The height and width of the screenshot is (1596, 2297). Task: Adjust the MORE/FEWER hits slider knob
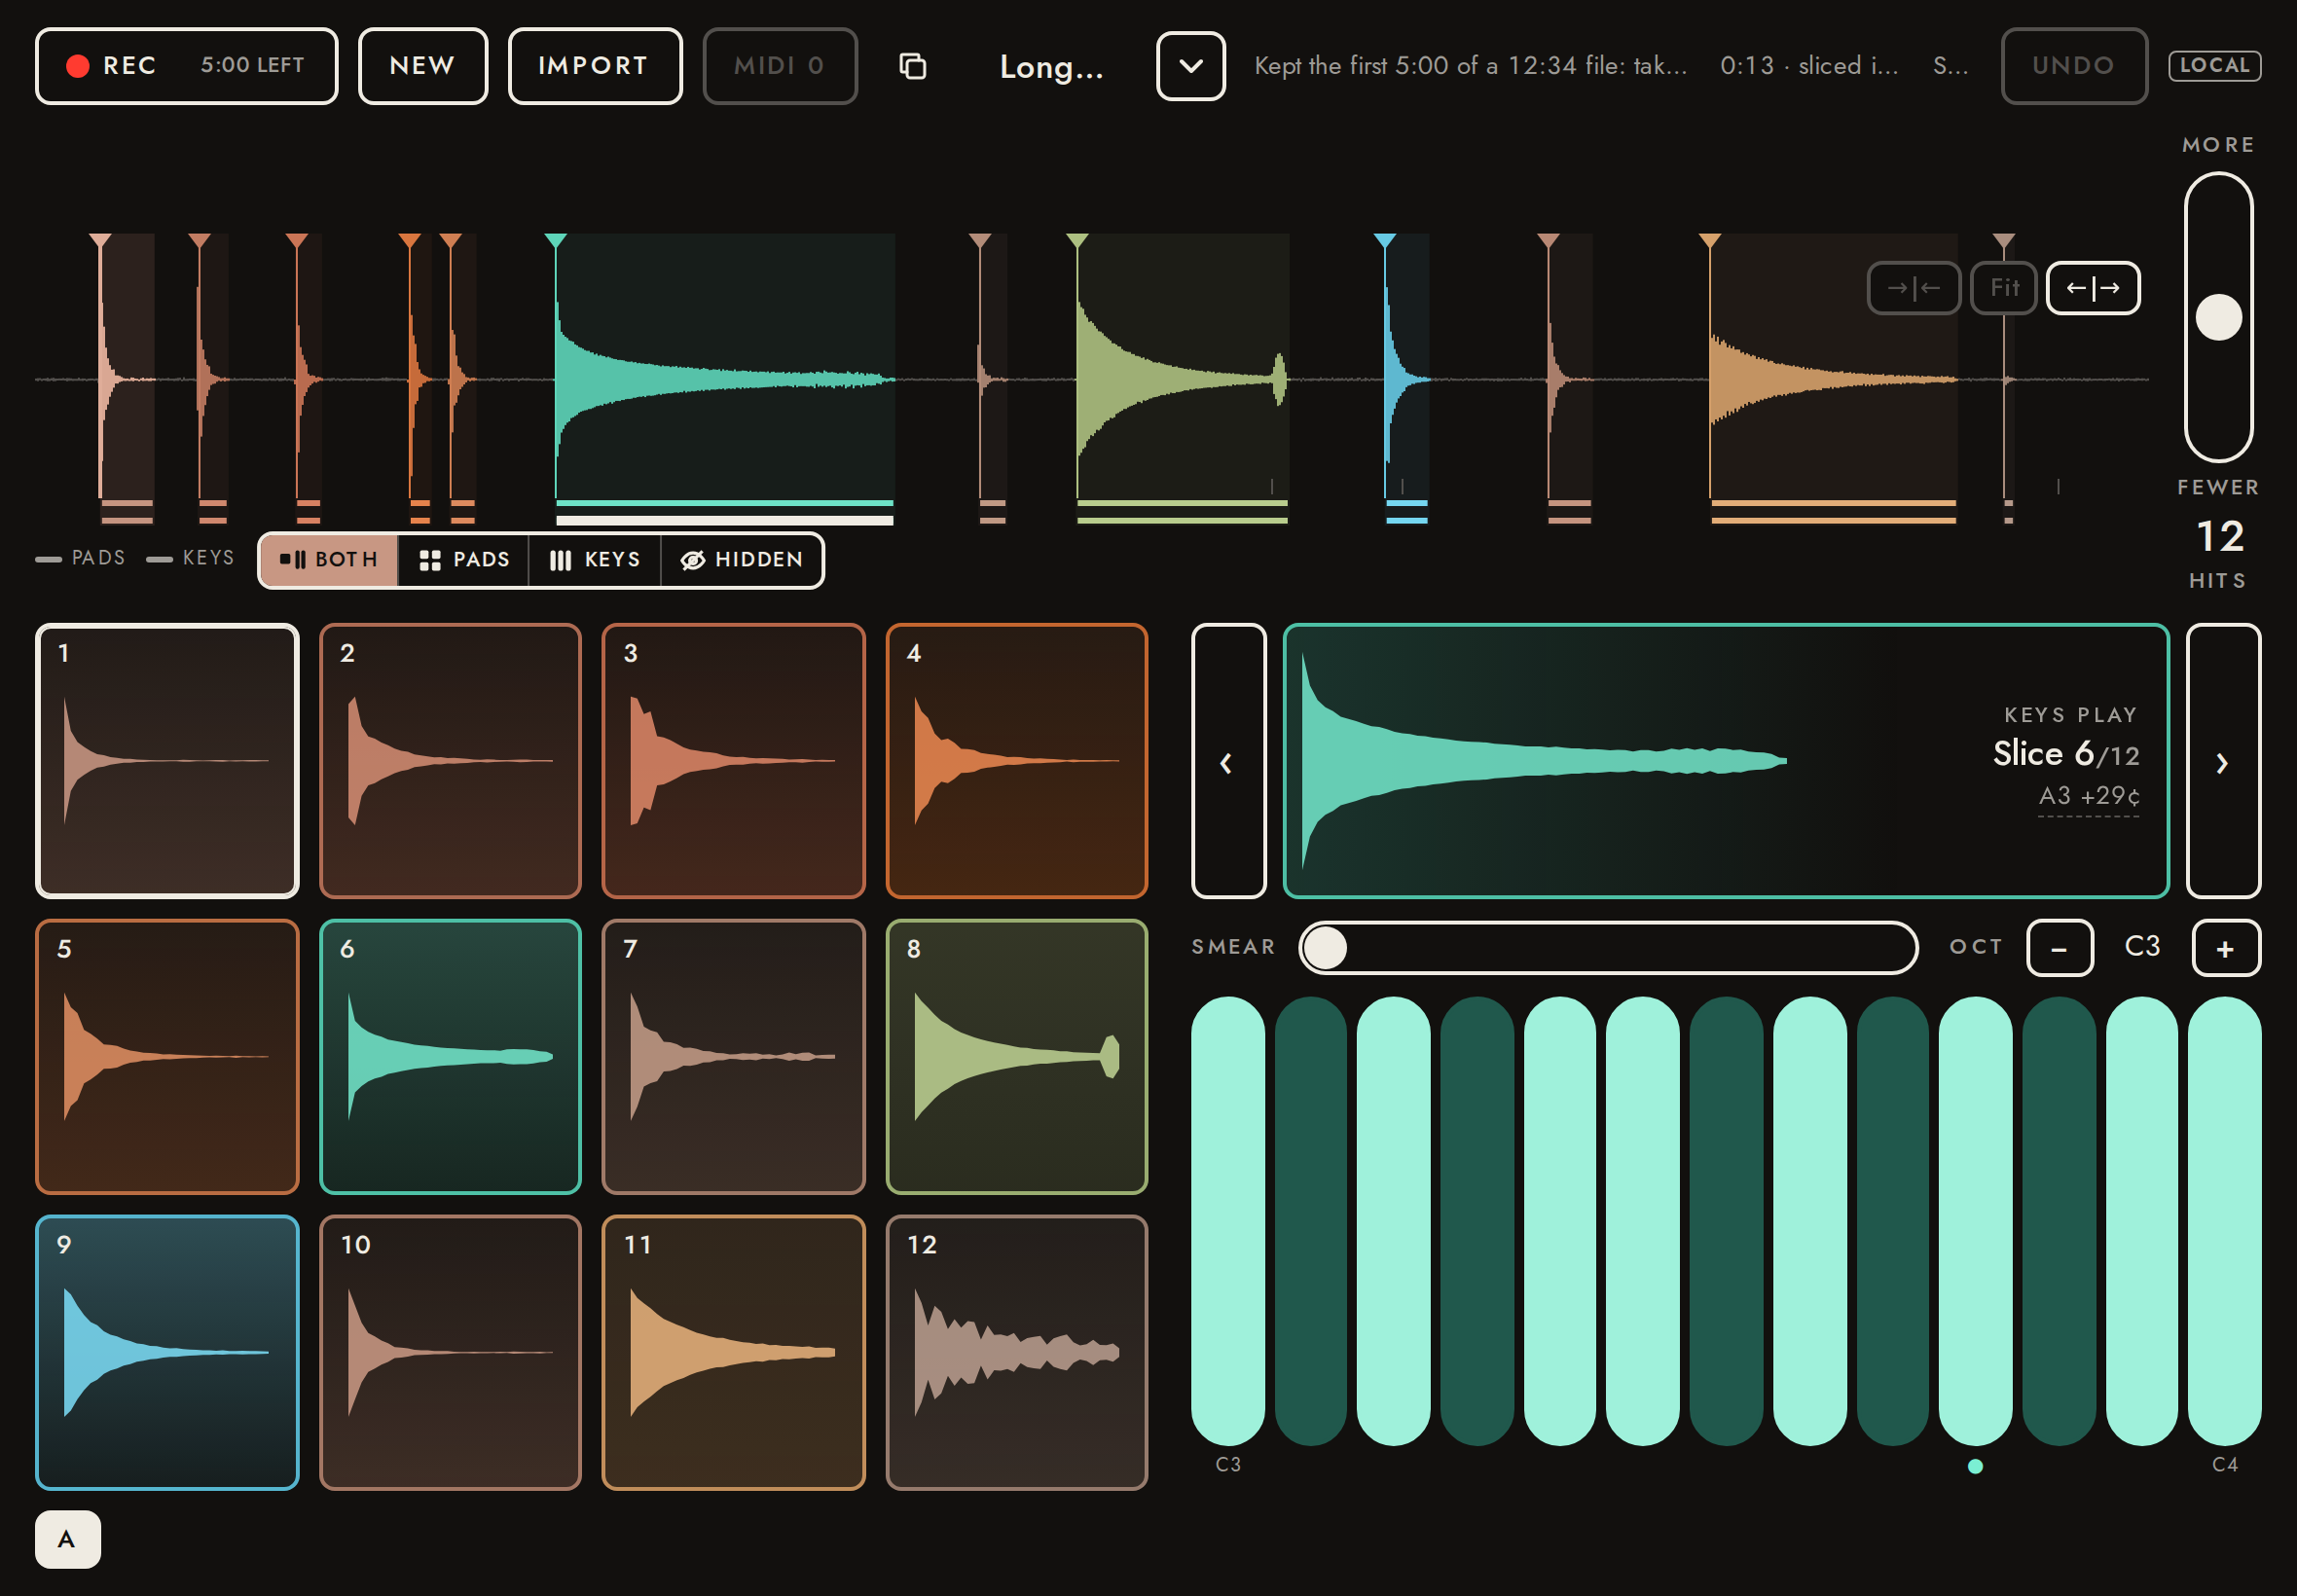pyautogui.click(x=2218, y=317)
